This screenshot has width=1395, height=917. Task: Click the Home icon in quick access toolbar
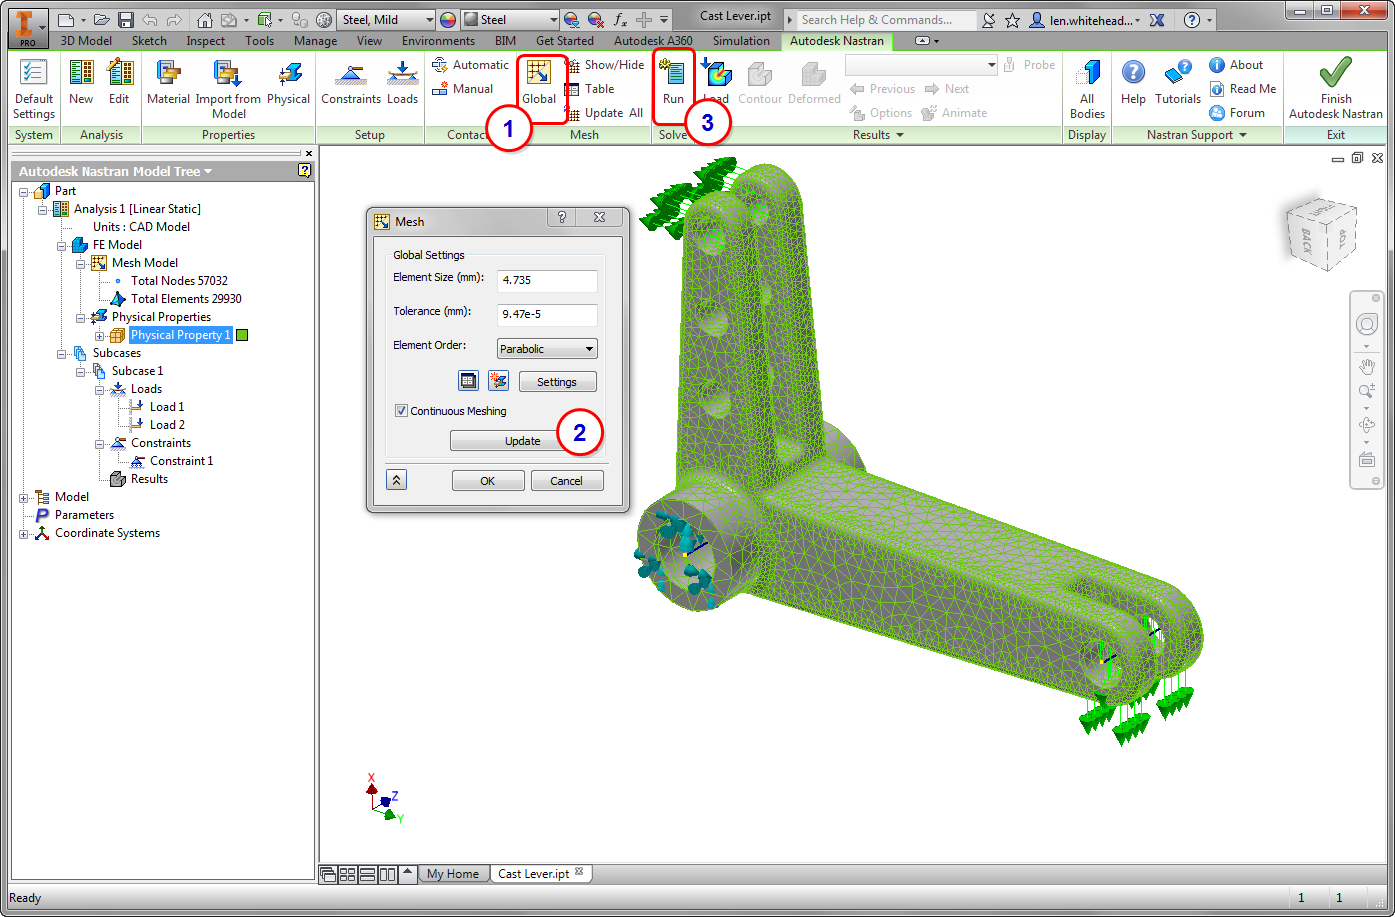tap(205, 20)
